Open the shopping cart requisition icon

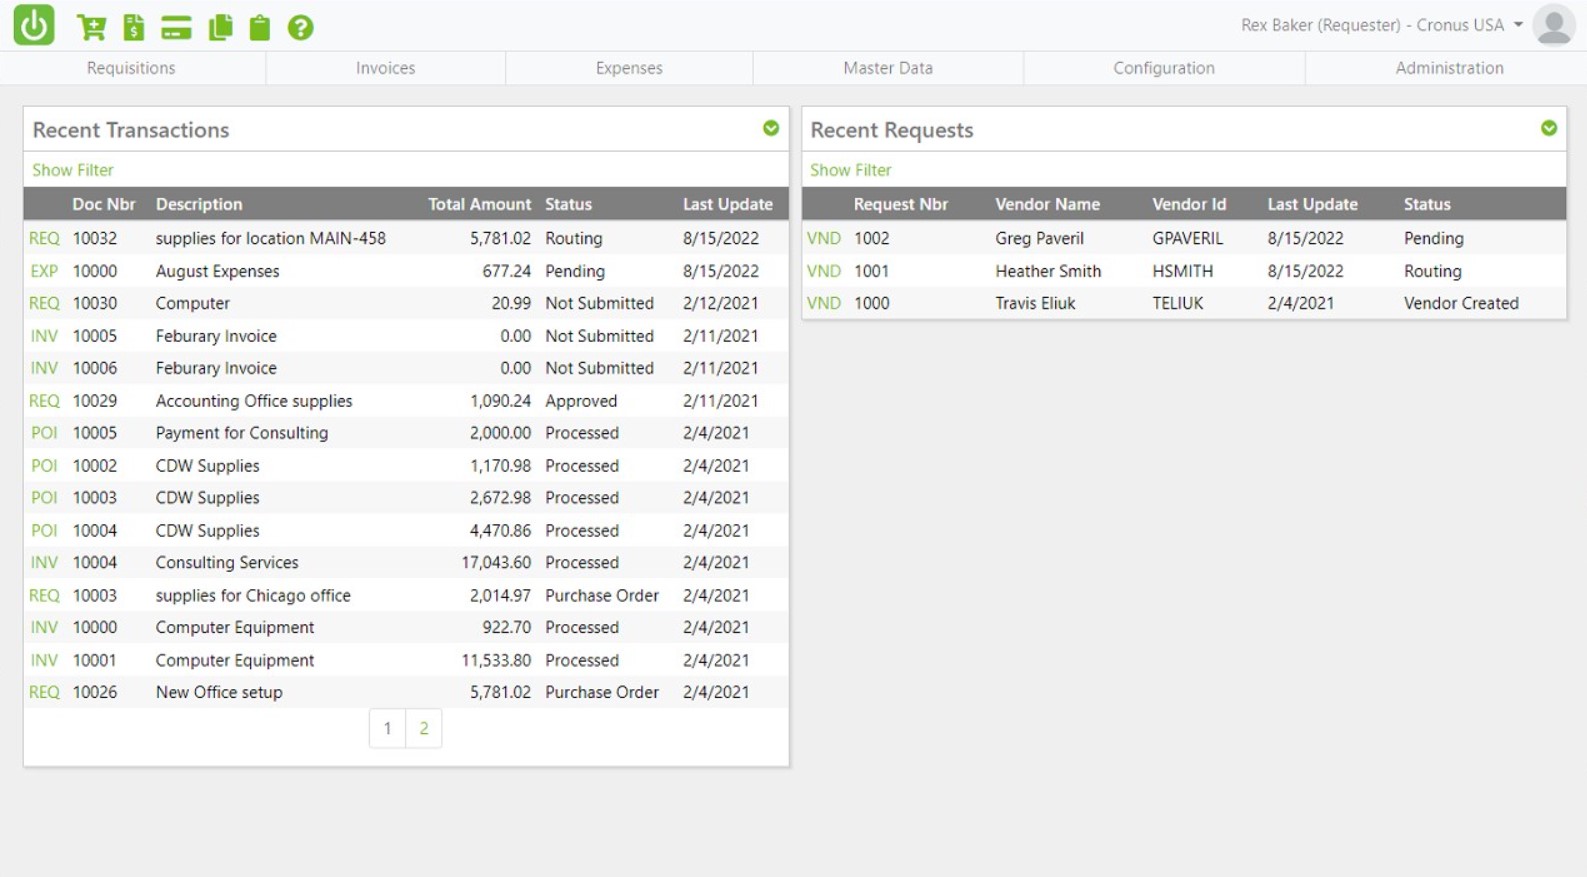click(91, 27)
